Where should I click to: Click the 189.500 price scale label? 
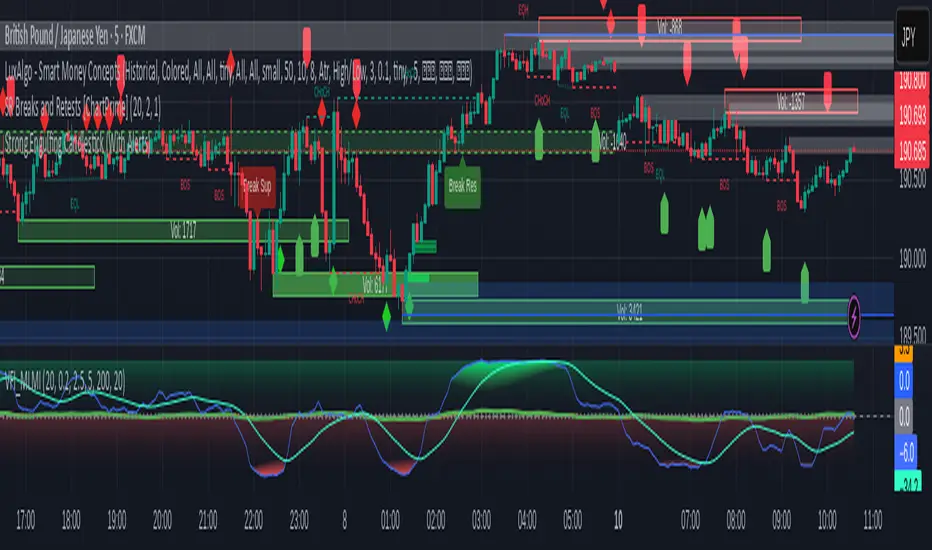pos(912,335)
